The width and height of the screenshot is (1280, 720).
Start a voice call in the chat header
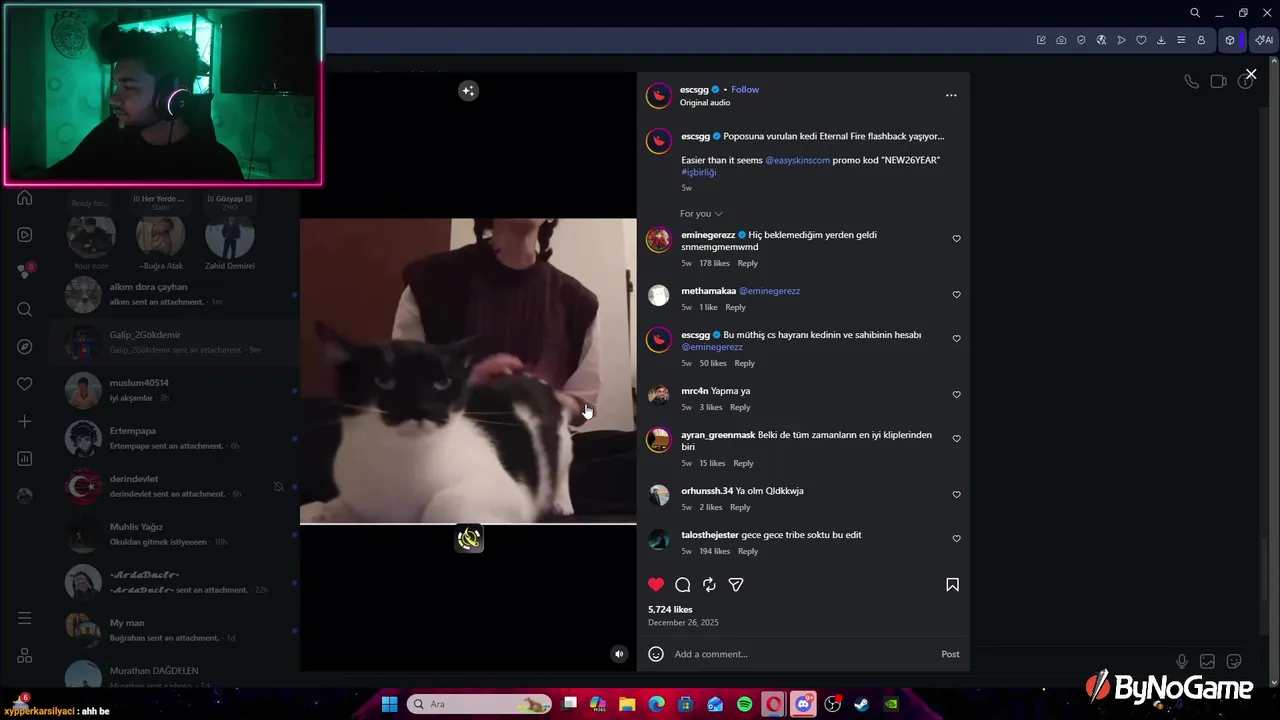click(x=1191, y=82)
